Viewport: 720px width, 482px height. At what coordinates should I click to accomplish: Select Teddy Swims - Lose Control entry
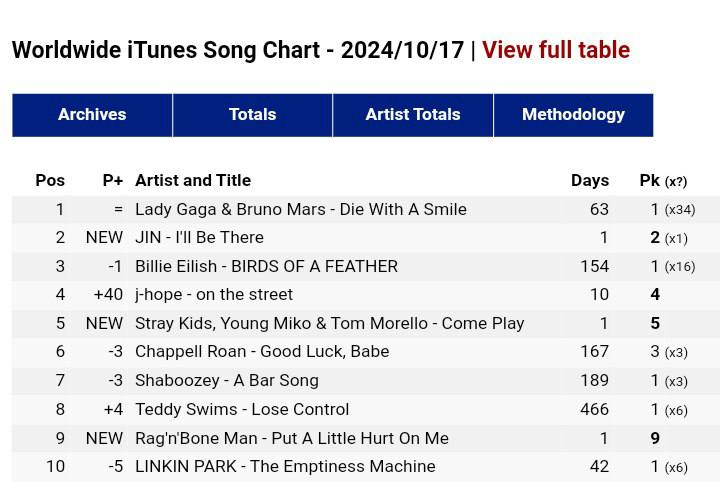point(242,410)
